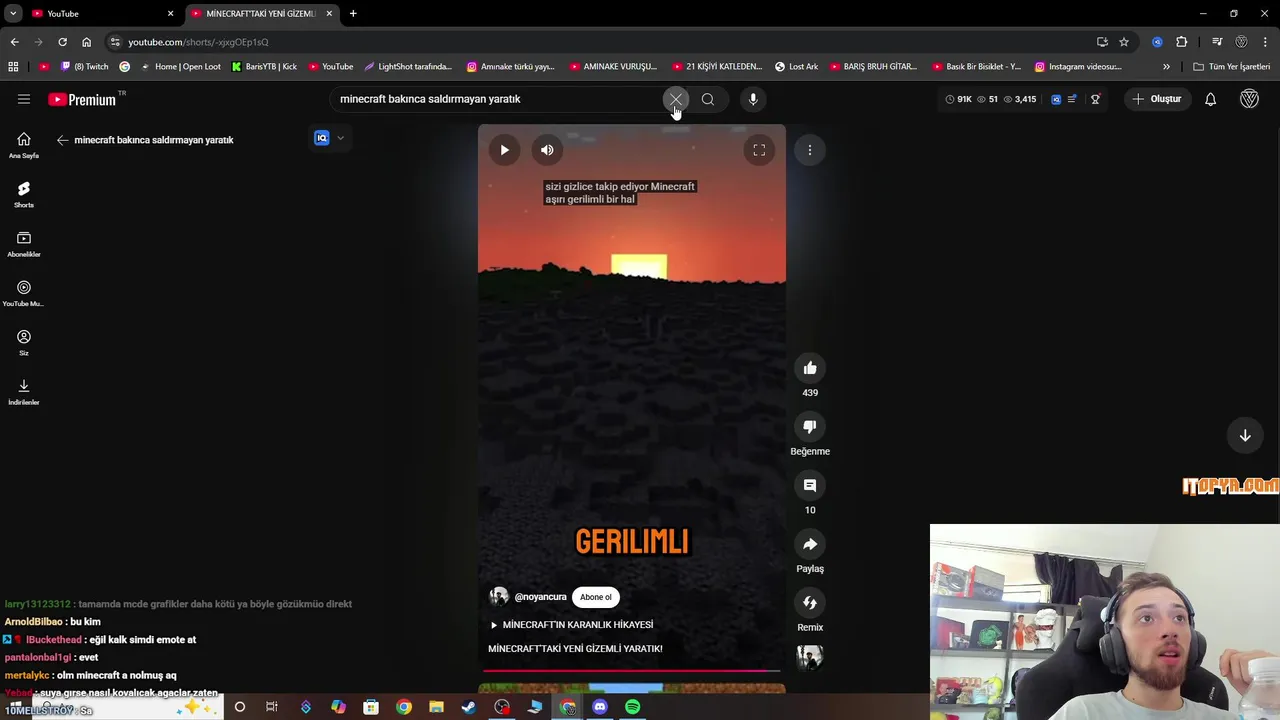Image resolution: width=1280 pixels, height=720 pixels.
Task: Open the @noyancura channel link
Action: point(540,597)
